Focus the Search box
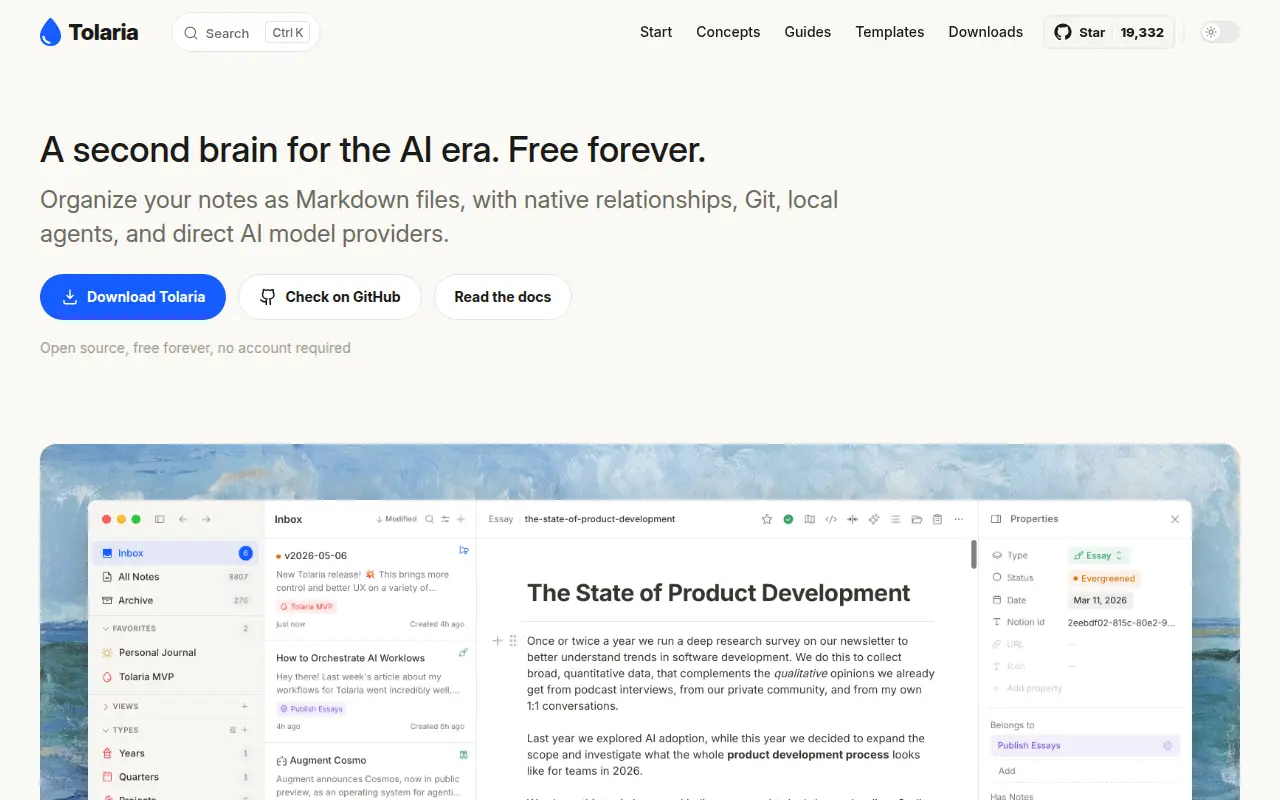 pos(246,32)
